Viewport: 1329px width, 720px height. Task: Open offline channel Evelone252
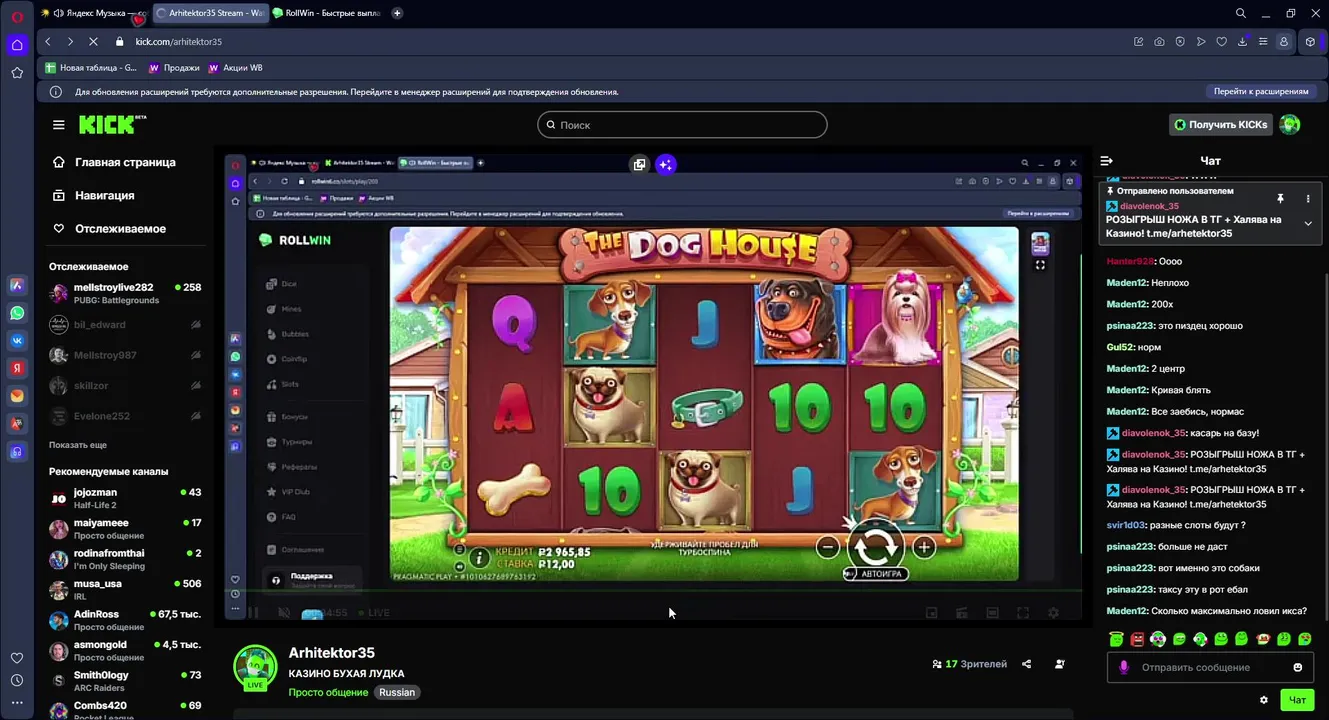[x=127, y=416]
